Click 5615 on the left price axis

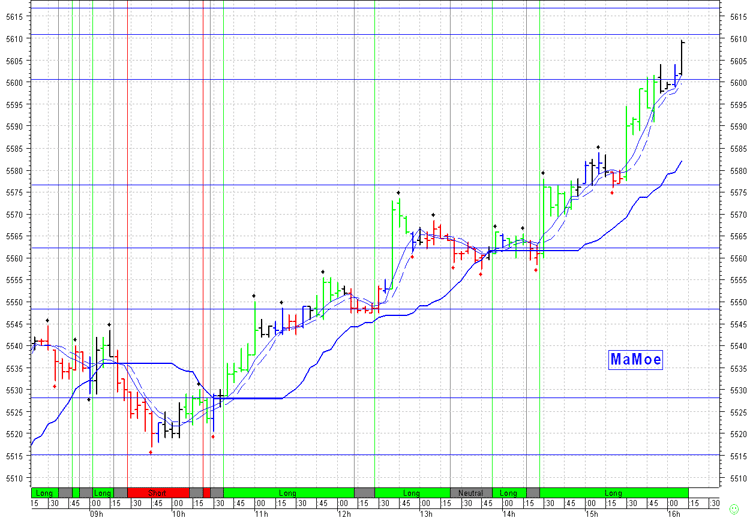[13, 17]
